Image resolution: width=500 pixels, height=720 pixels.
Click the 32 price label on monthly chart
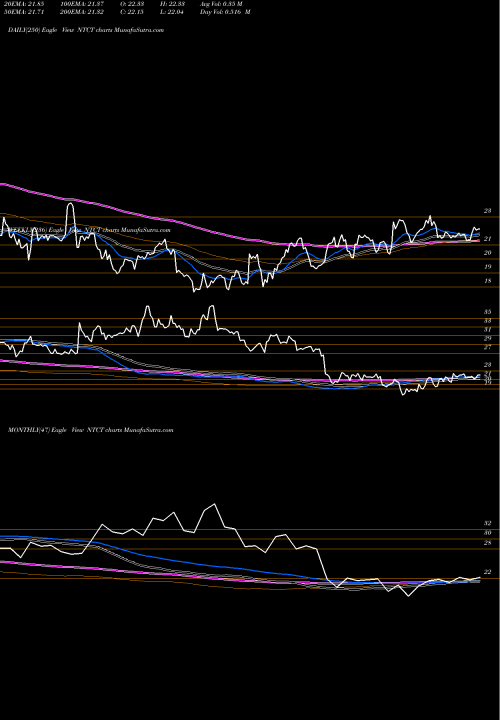(x=488, y=523)
